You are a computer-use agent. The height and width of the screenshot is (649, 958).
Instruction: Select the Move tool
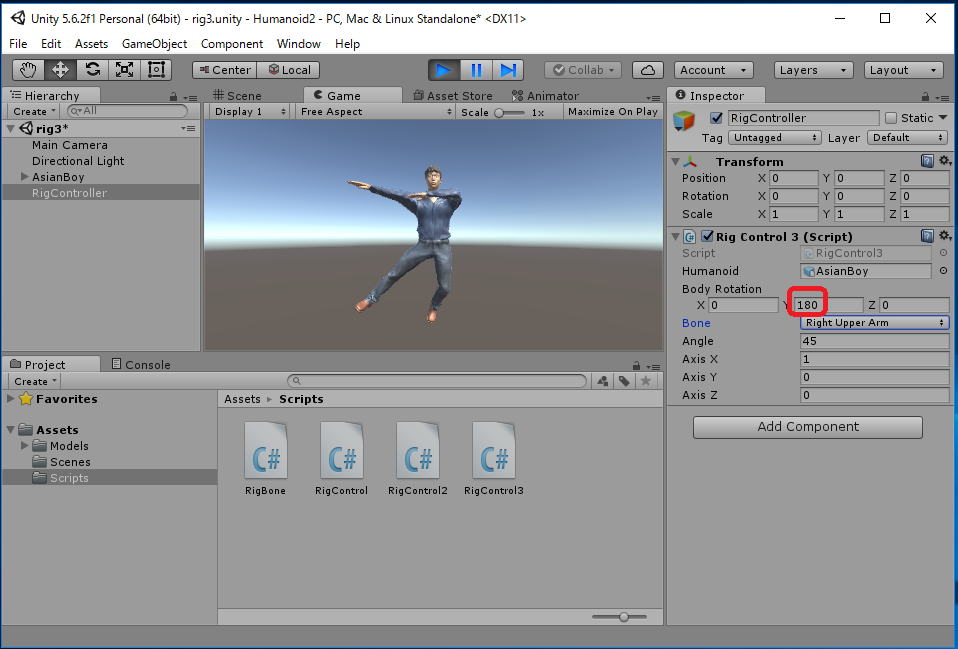click(60, 70)
